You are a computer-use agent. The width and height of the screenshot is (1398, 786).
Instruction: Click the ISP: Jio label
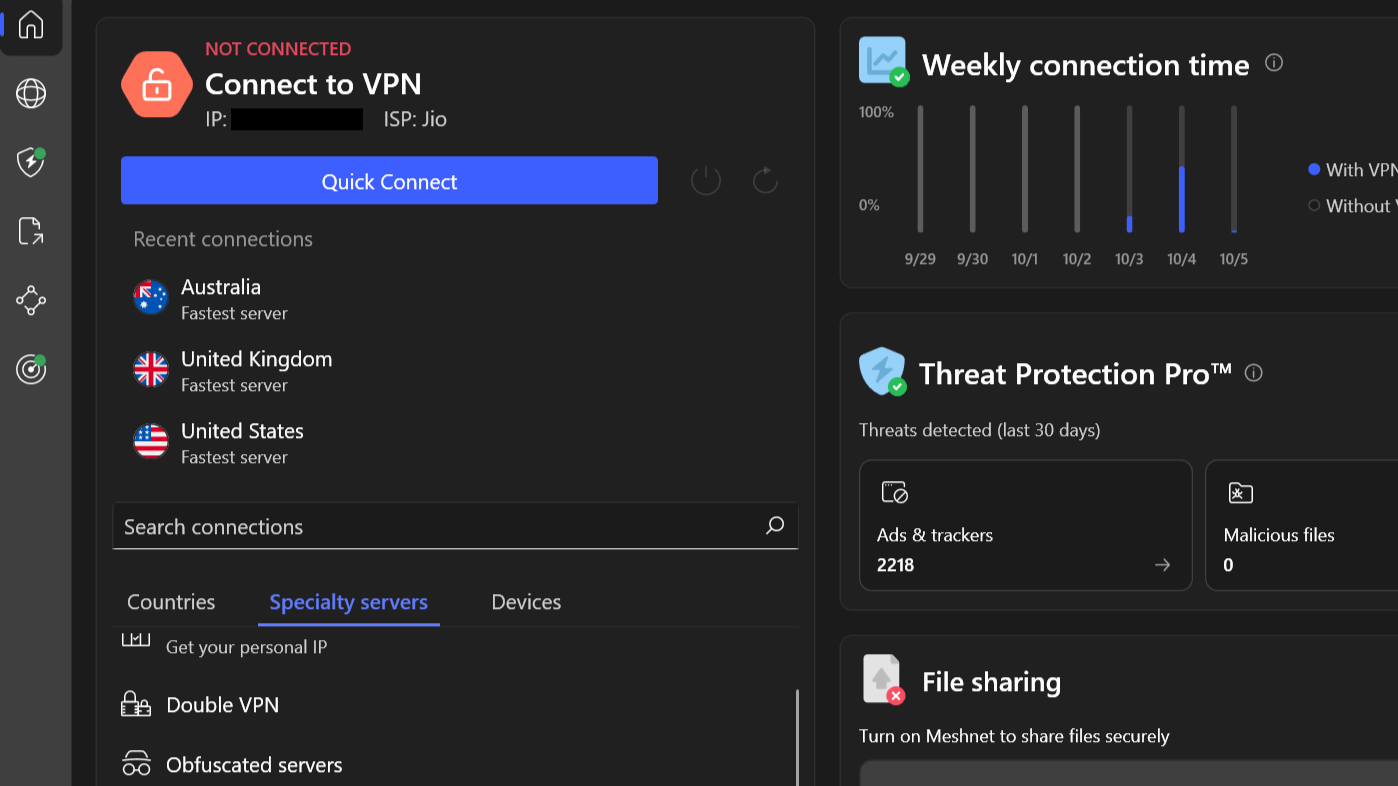click(415, 120)
